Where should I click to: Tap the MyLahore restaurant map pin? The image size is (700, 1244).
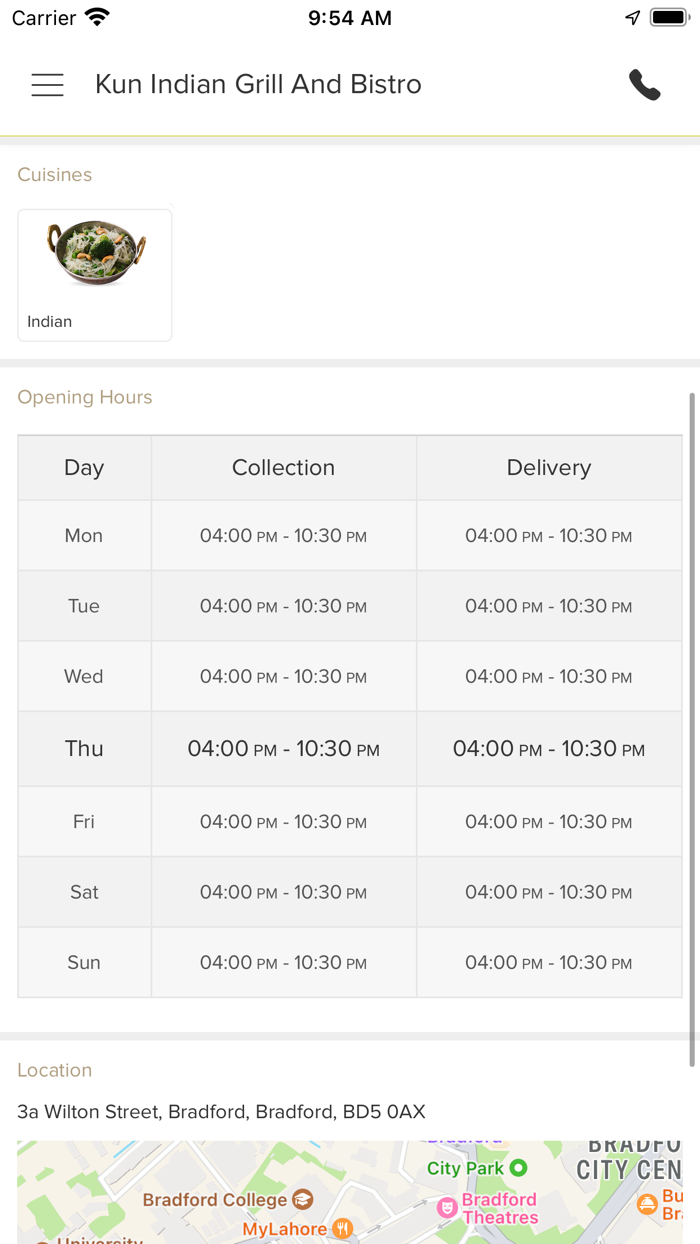343,1228
